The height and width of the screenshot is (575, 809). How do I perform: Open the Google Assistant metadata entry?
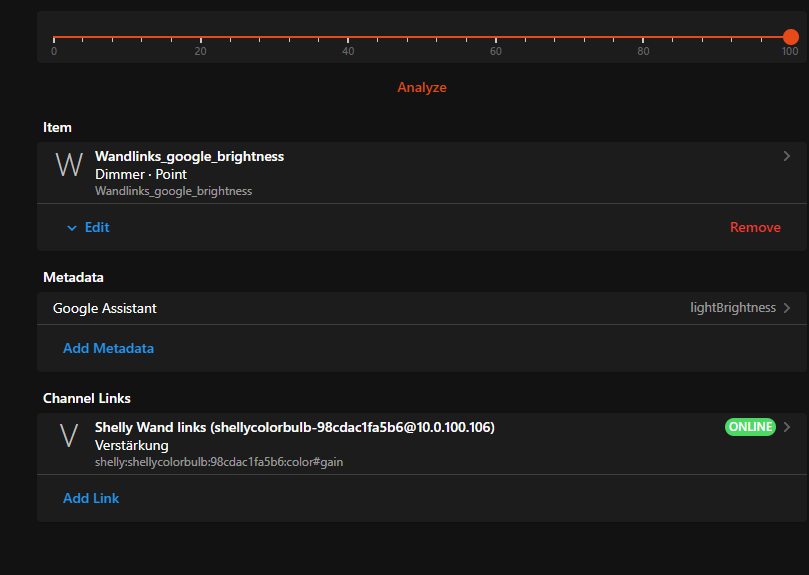click(422, 308)
